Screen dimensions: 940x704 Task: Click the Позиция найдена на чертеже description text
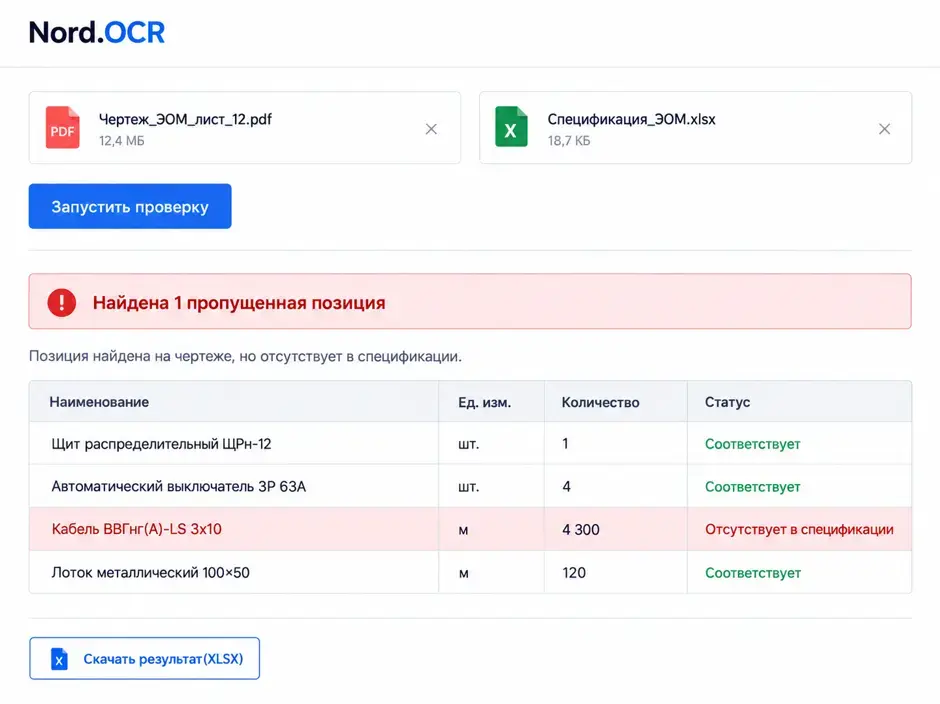click(x=245, y=356)
